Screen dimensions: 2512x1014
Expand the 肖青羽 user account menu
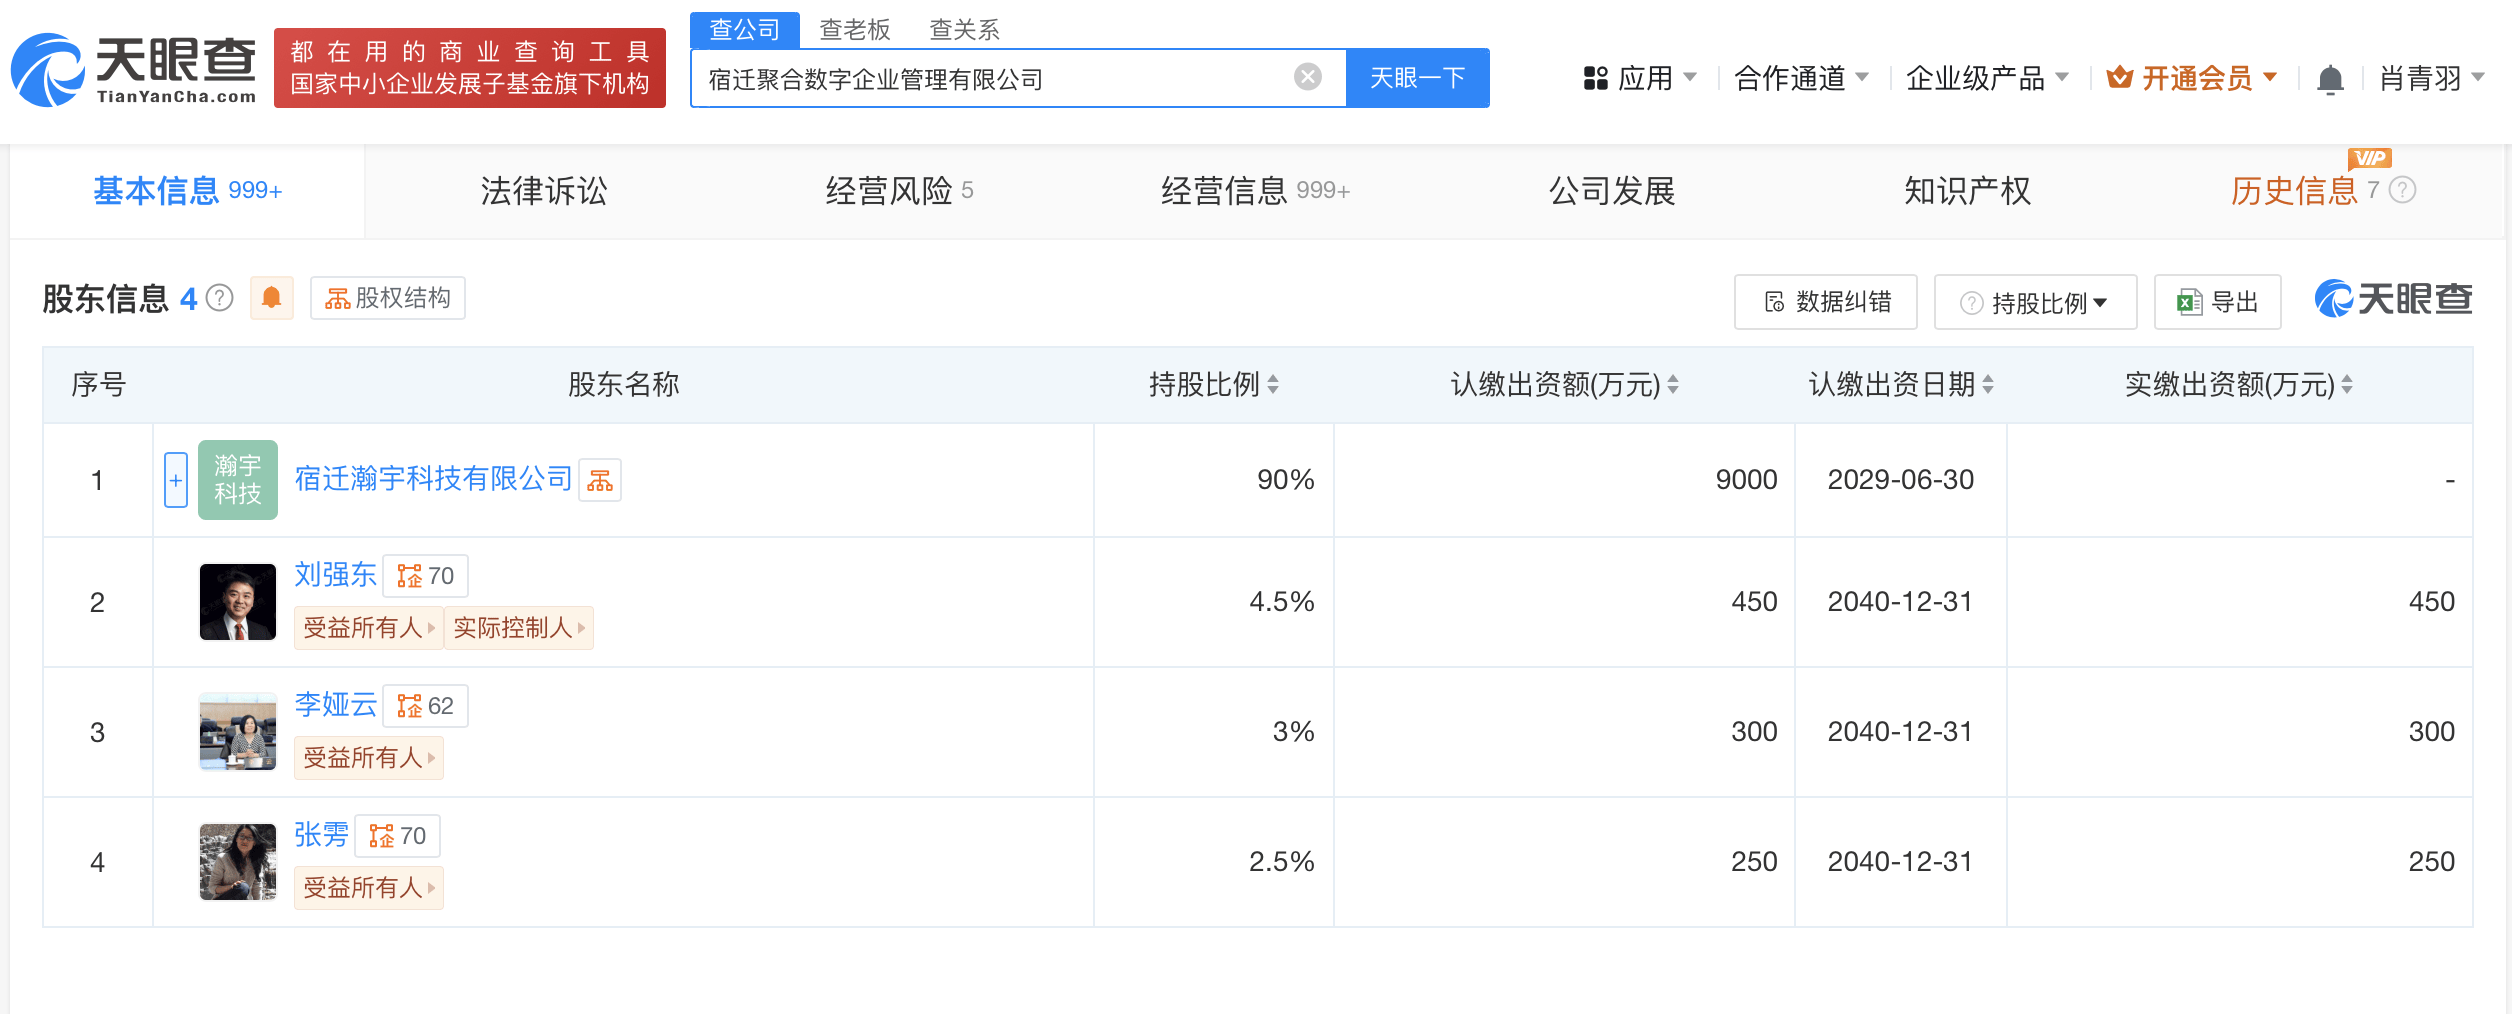pos(2431,78)
